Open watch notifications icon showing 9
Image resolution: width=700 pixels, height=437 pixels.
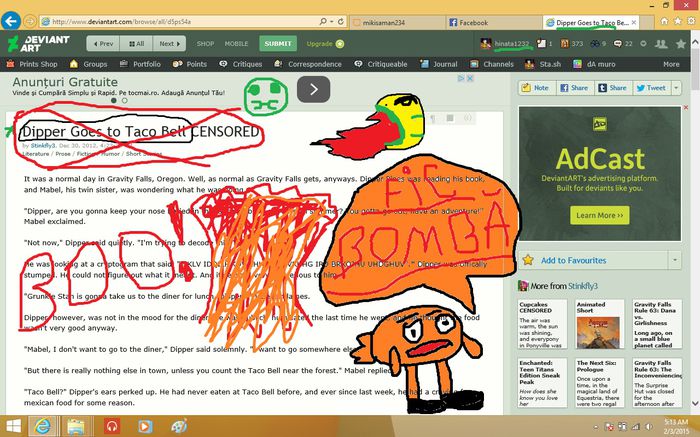[595, 43]
